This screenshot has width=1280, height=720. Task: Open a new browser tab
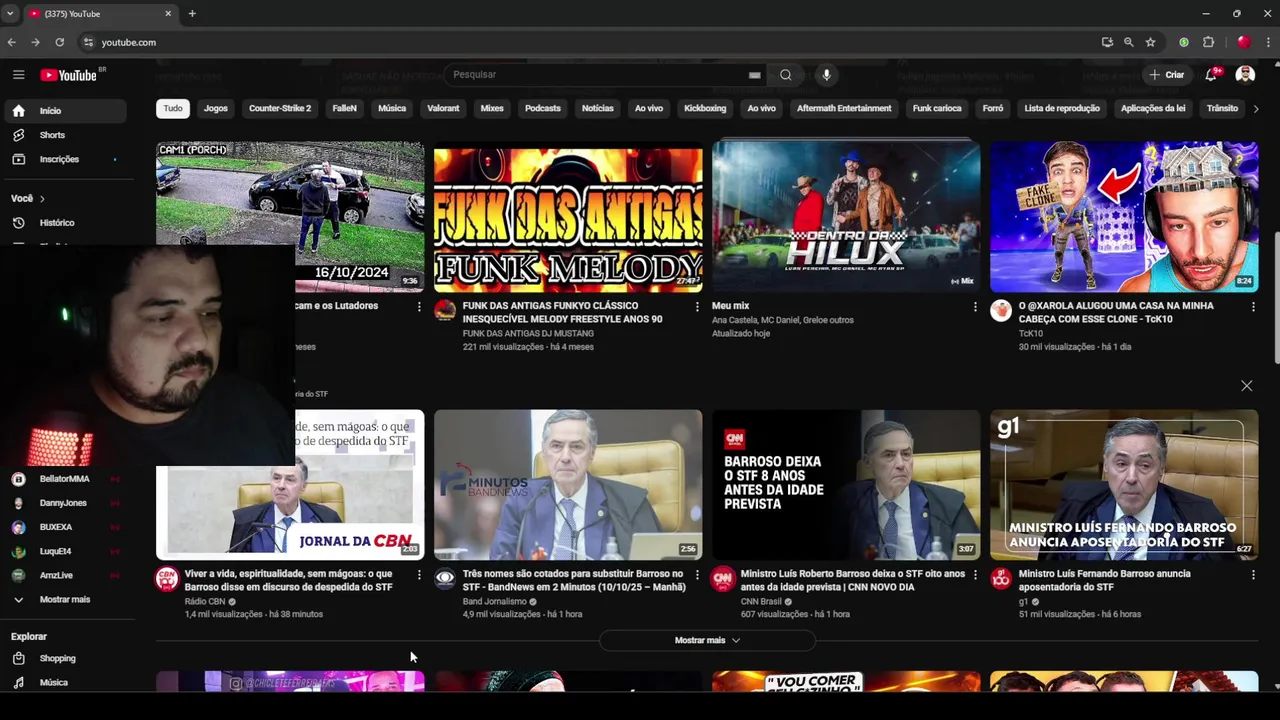[x=192, y=14]
